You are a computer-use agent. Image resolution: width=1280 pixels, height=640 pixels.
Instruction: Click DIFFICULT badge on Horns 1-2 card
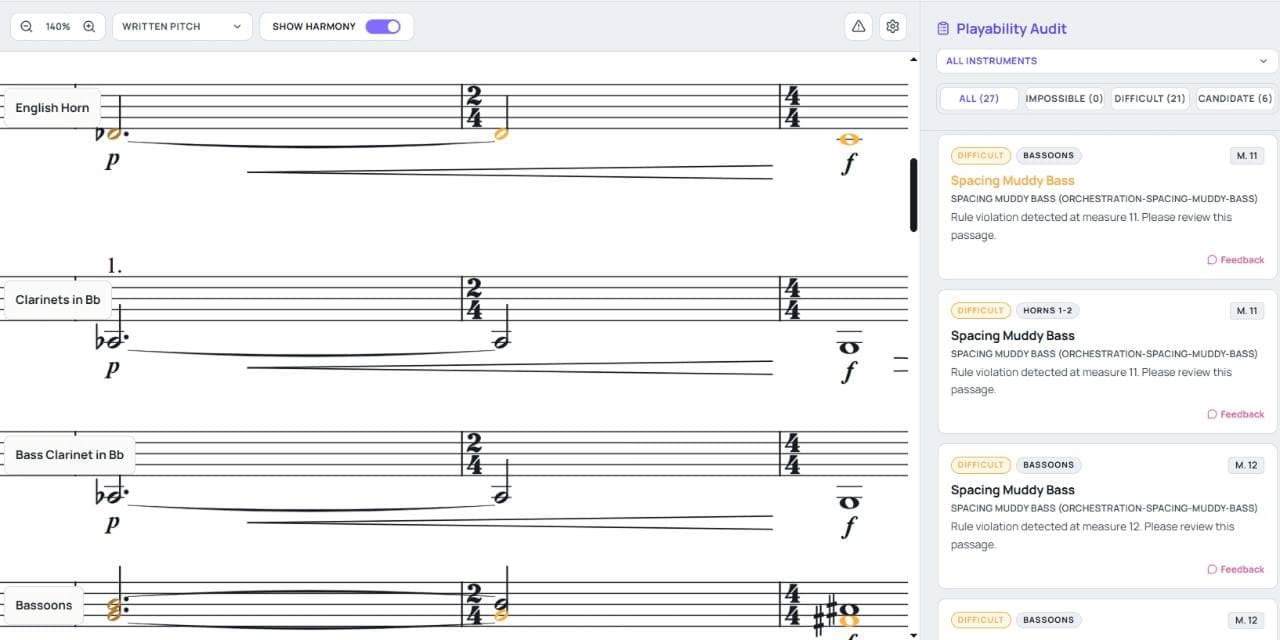980,311
